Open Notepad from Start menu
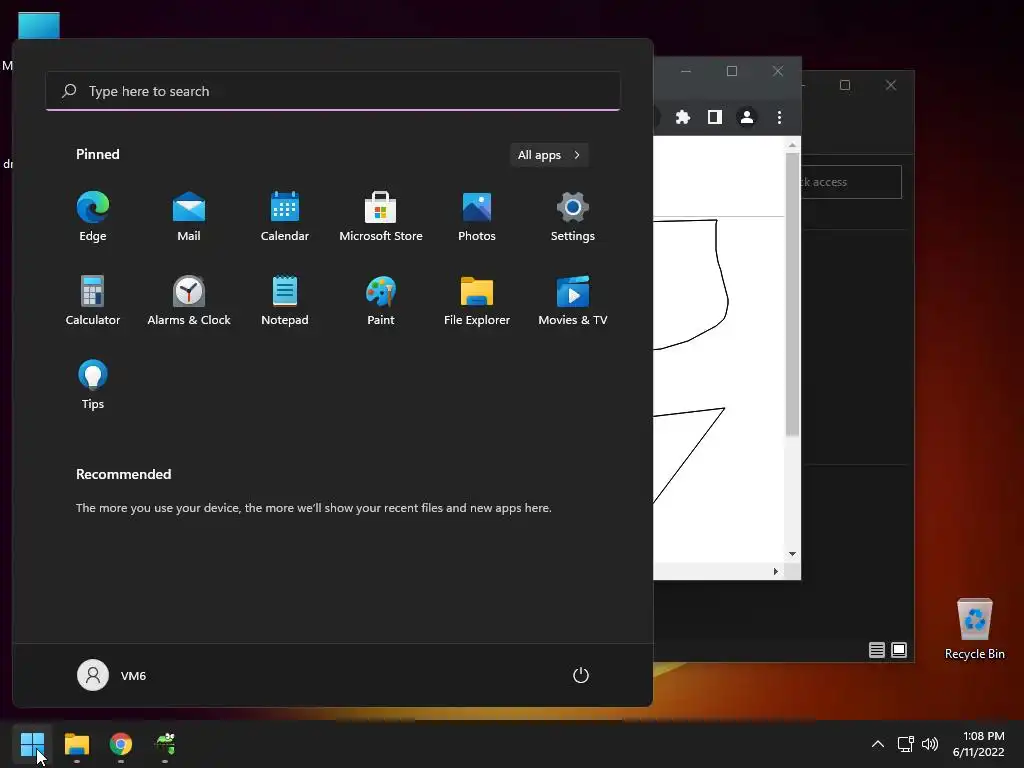Image resolution: width=1024 pixels, height=768 pixels. click(x=285, y=301)
